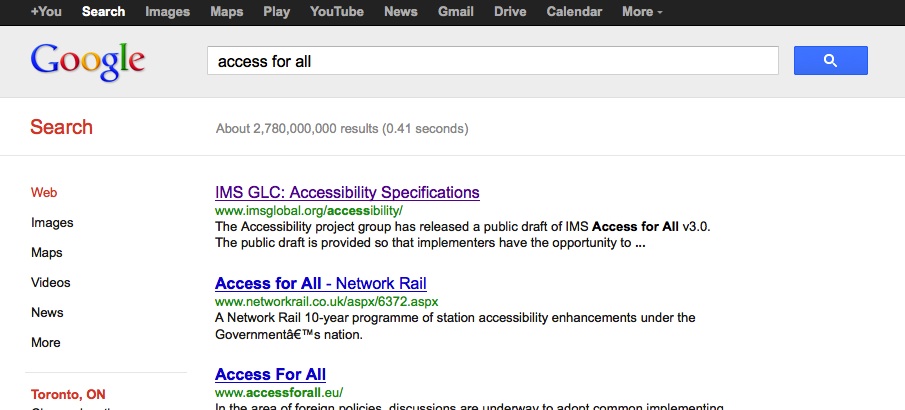This screenshot has height=410, width=905.
Task: Filter results by Maps in sidebar
Action: point(47,252)
